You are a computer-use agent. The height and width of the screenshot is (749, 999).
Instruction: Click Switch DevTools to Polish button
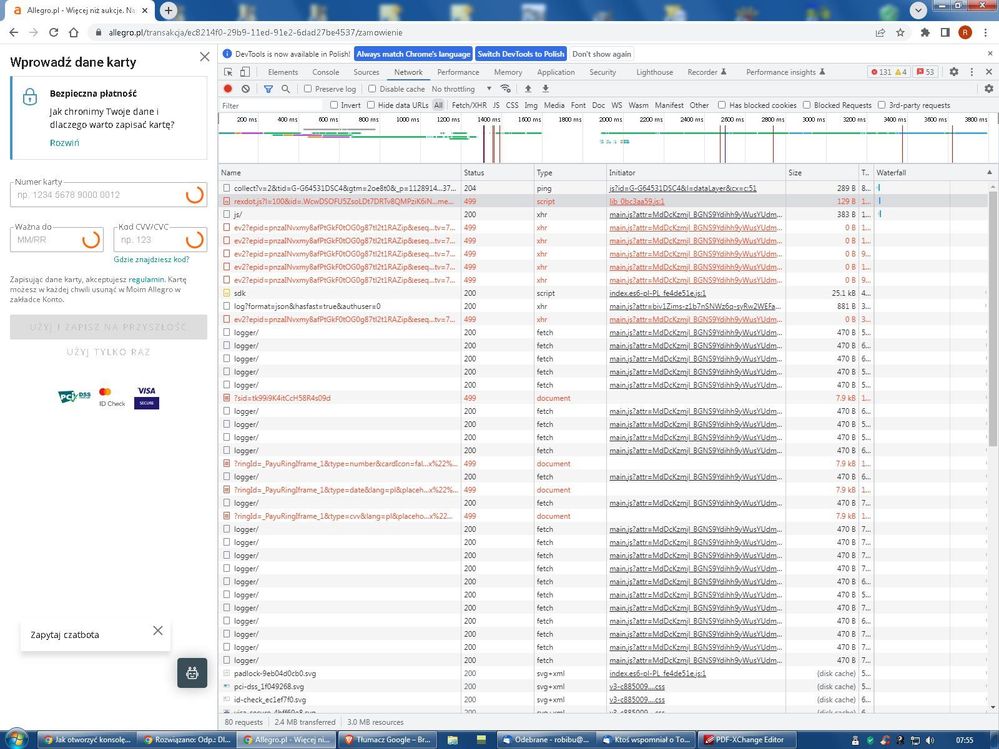click(521, 54)
